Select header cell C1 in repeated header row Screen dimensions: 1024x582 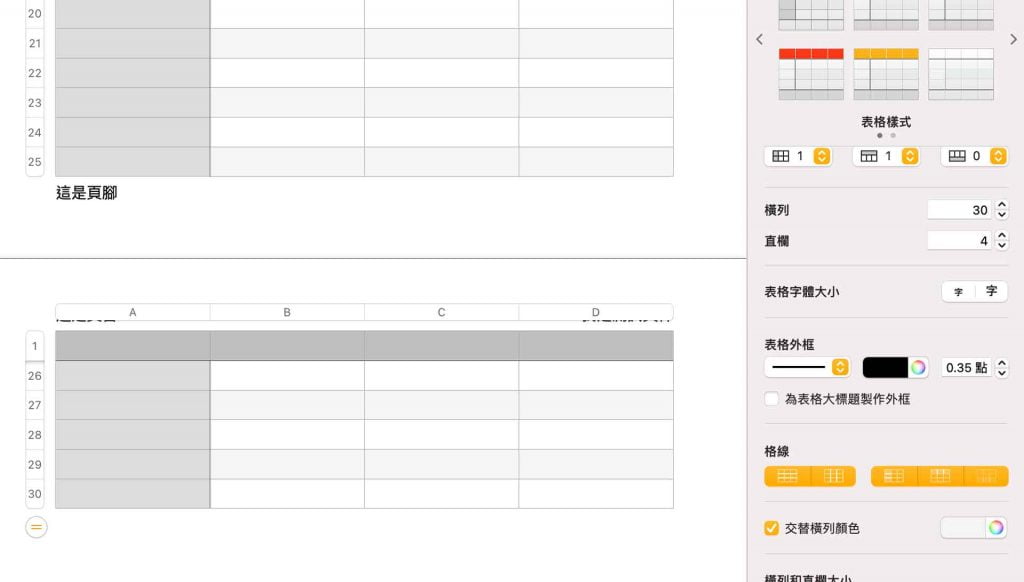tap(441, 346)
